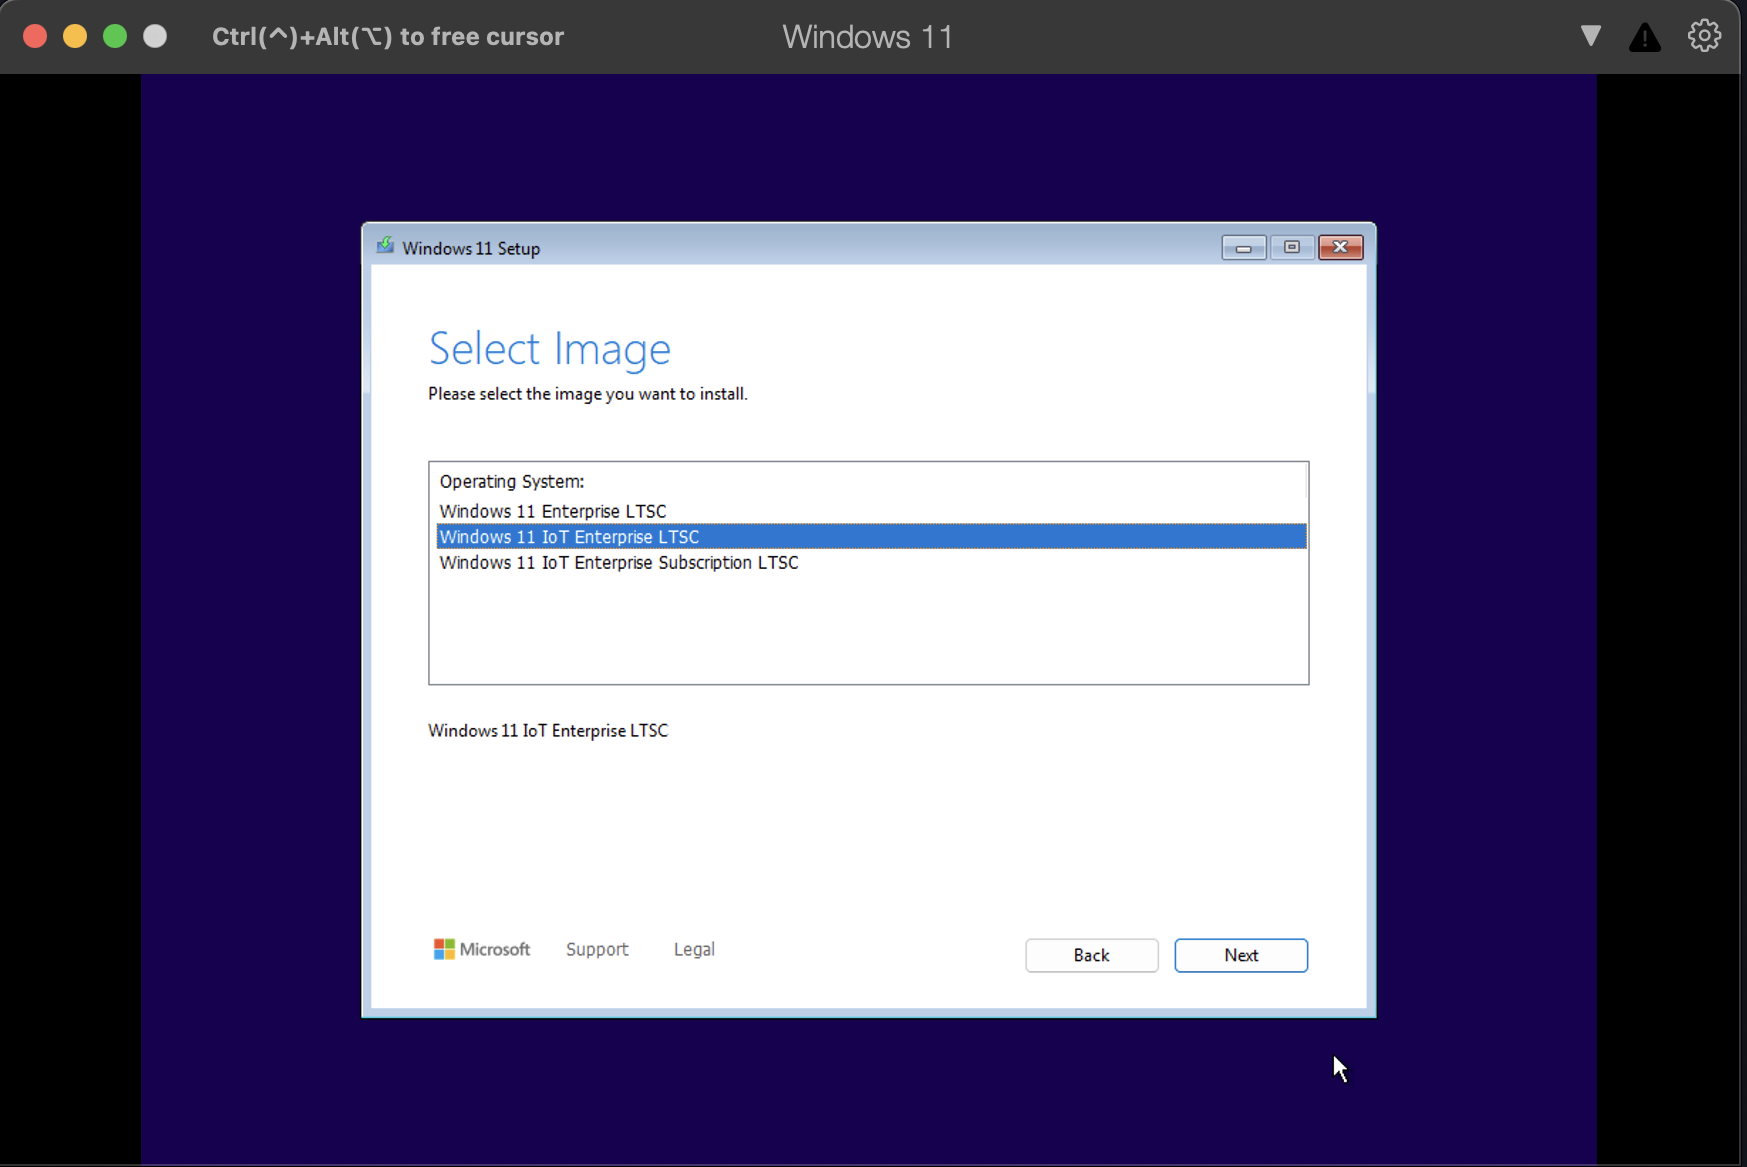This screenshot has height=1167, width=1747.
Task: Click the Next button
Action: 1241,955
